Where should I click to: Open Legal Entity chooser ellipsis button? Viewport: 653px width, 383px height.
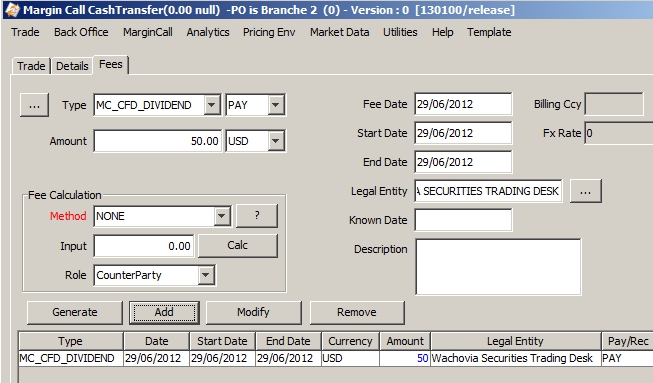[586, 191]
